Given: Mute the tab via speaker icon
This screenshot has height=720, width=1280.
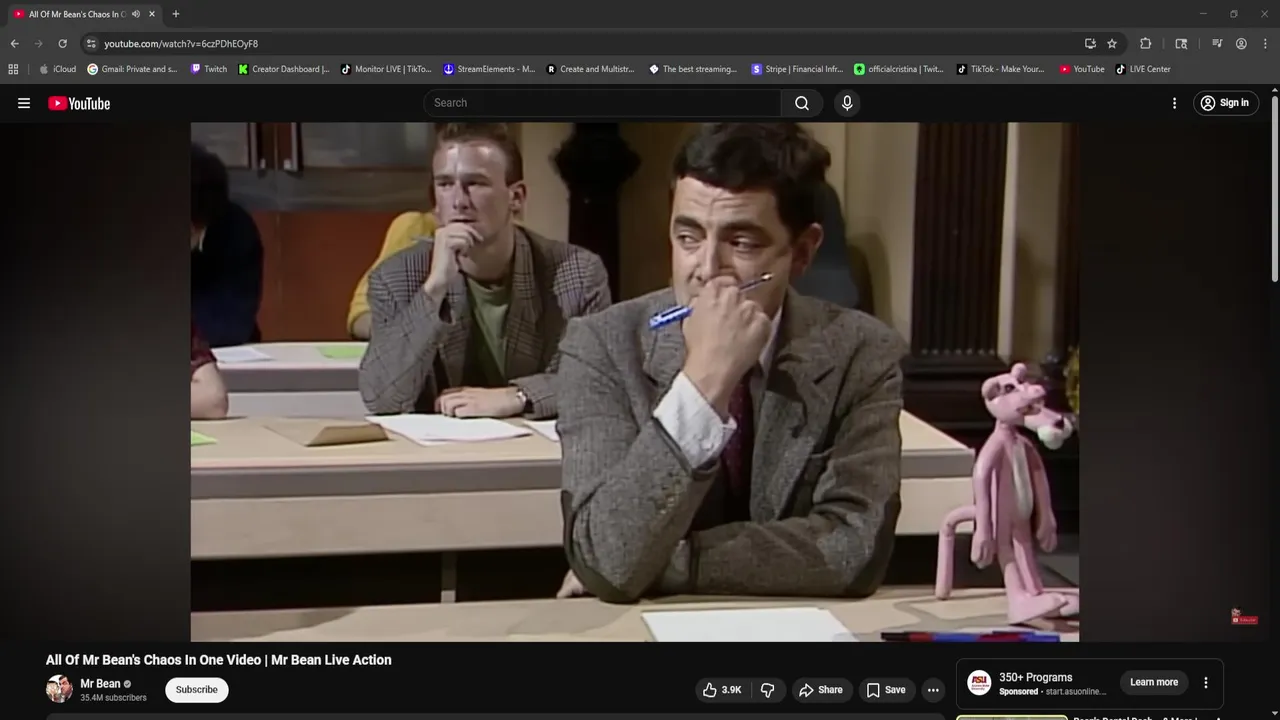Looking at the screenshot, I should [136, 14].
